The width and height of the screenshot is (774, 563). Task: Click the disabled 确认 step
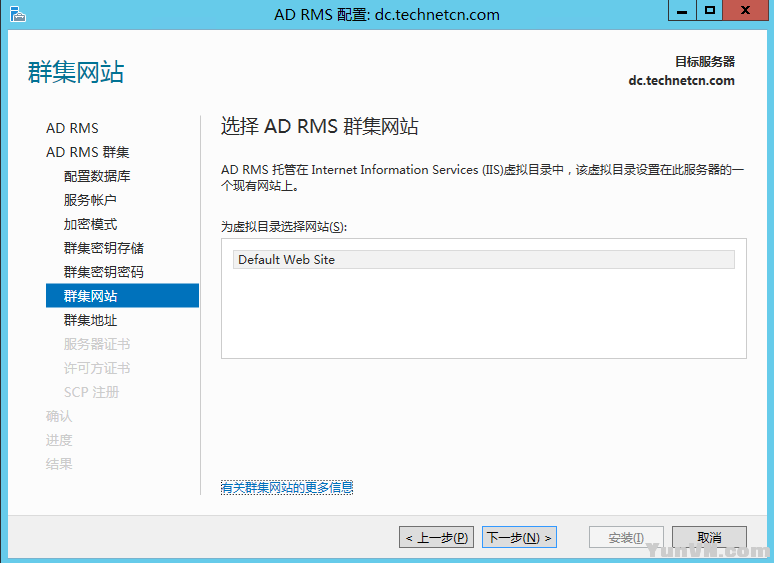(59, 416)
